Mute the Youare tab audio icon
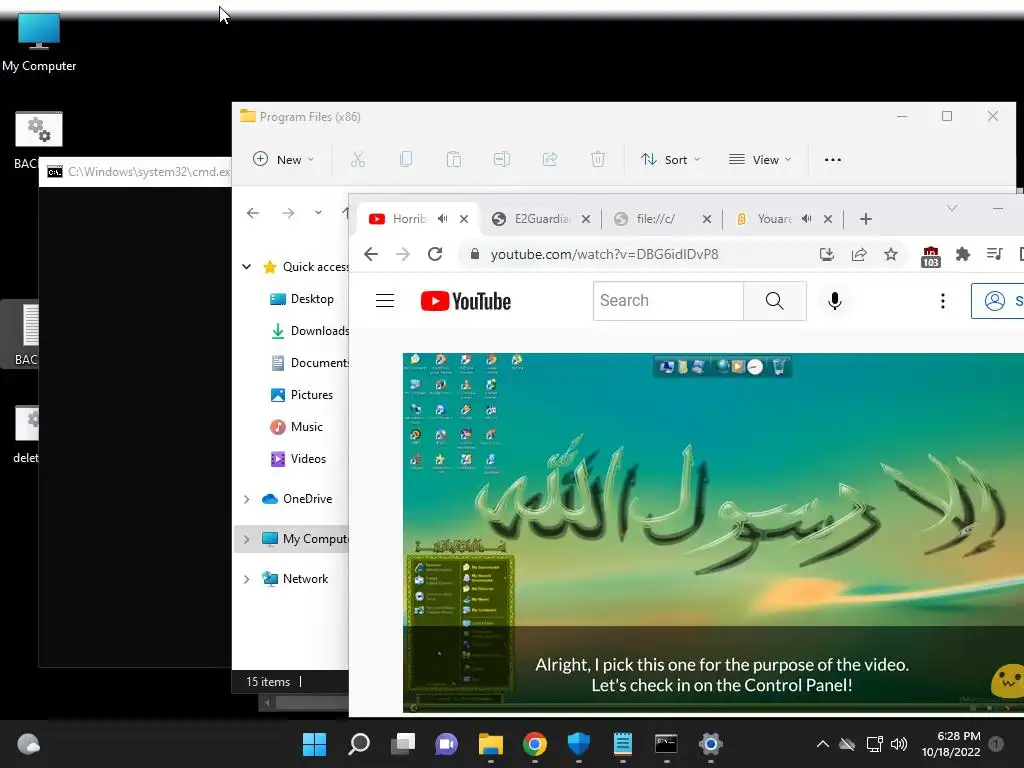 [x=807, y=219]
